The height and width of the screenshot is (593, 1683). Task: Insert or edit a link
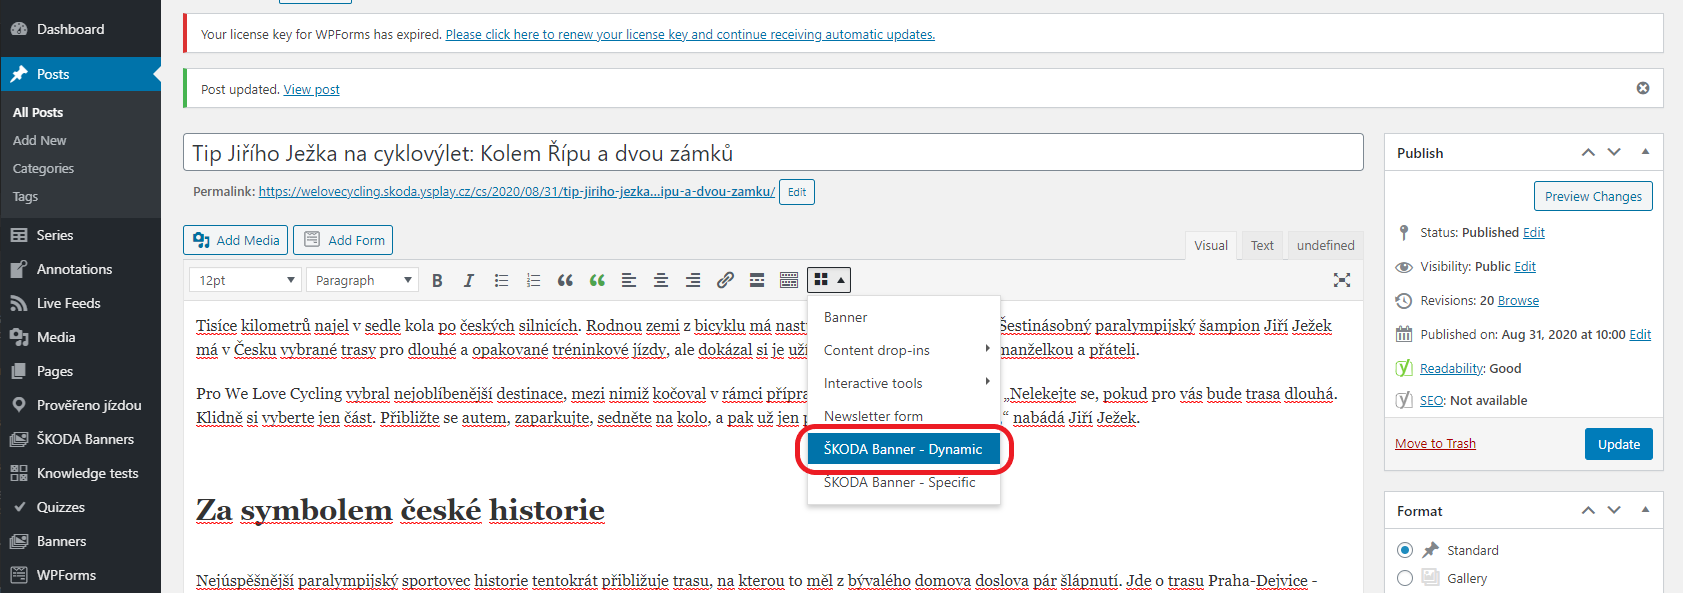coord(725,280)
